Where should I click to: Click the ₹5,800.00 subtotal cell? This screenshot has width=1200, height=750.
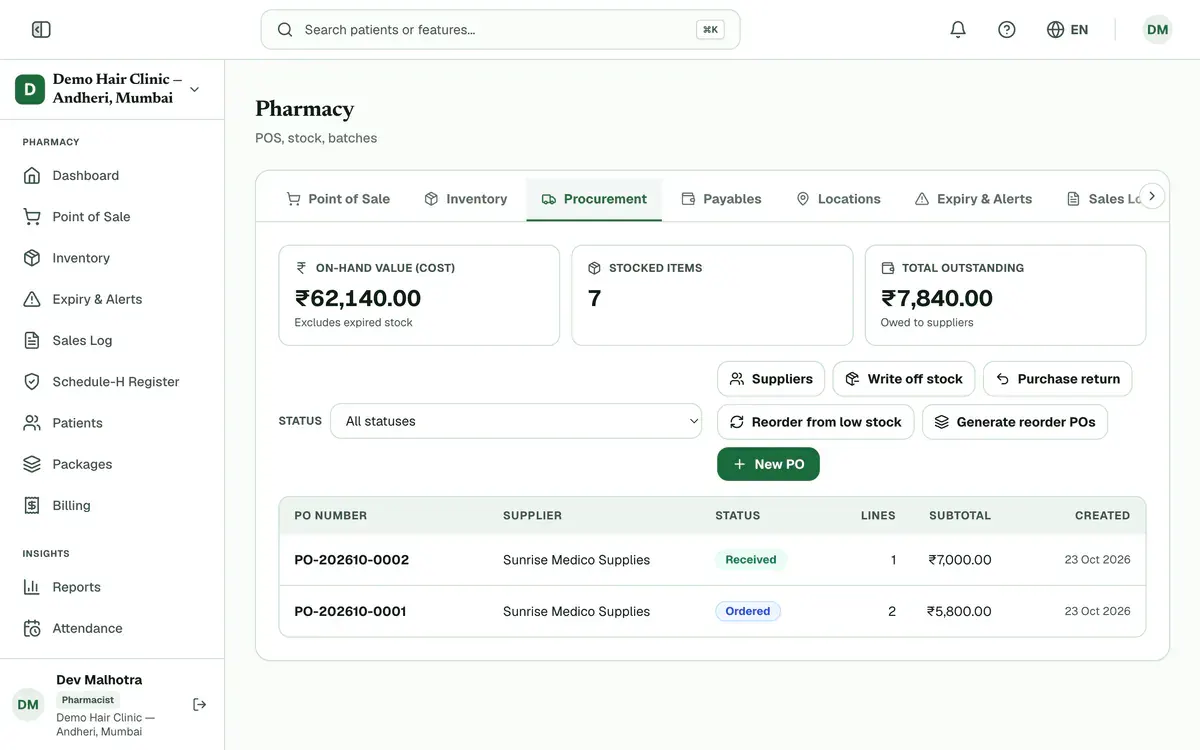click(x=959, y=611)
